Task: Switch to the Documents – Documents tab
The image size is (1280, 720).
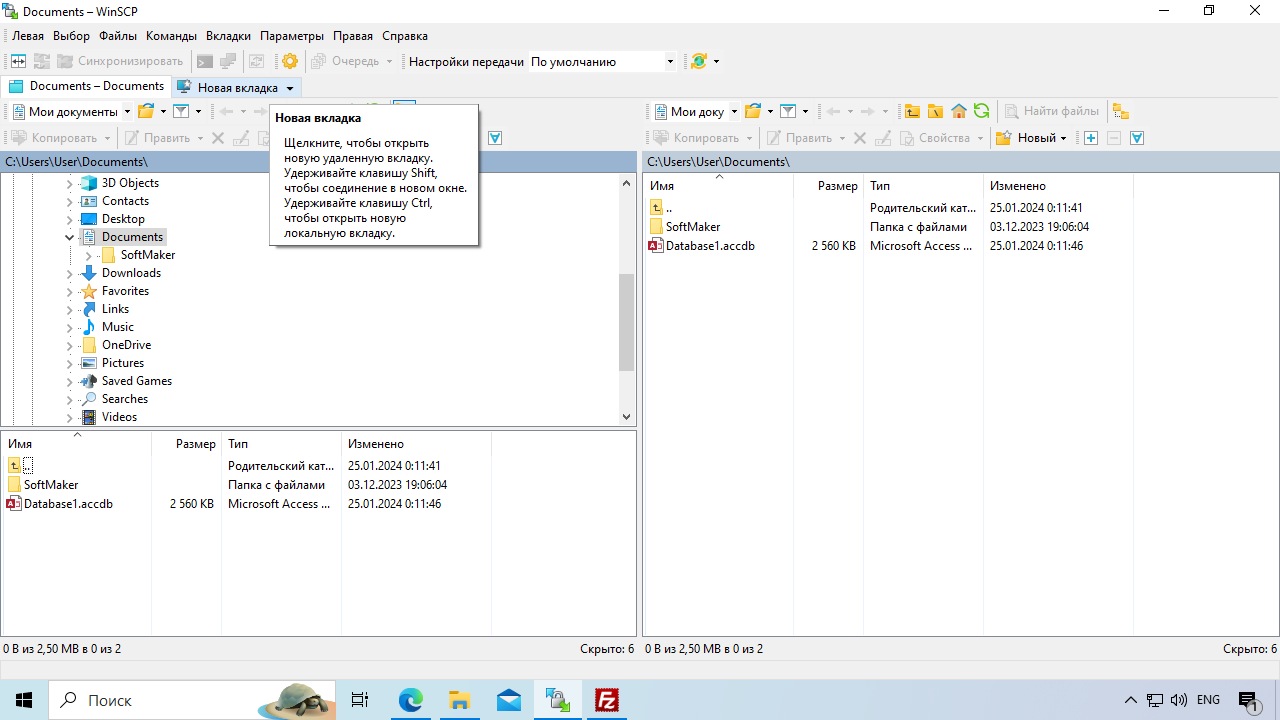Action: point(87,87)
